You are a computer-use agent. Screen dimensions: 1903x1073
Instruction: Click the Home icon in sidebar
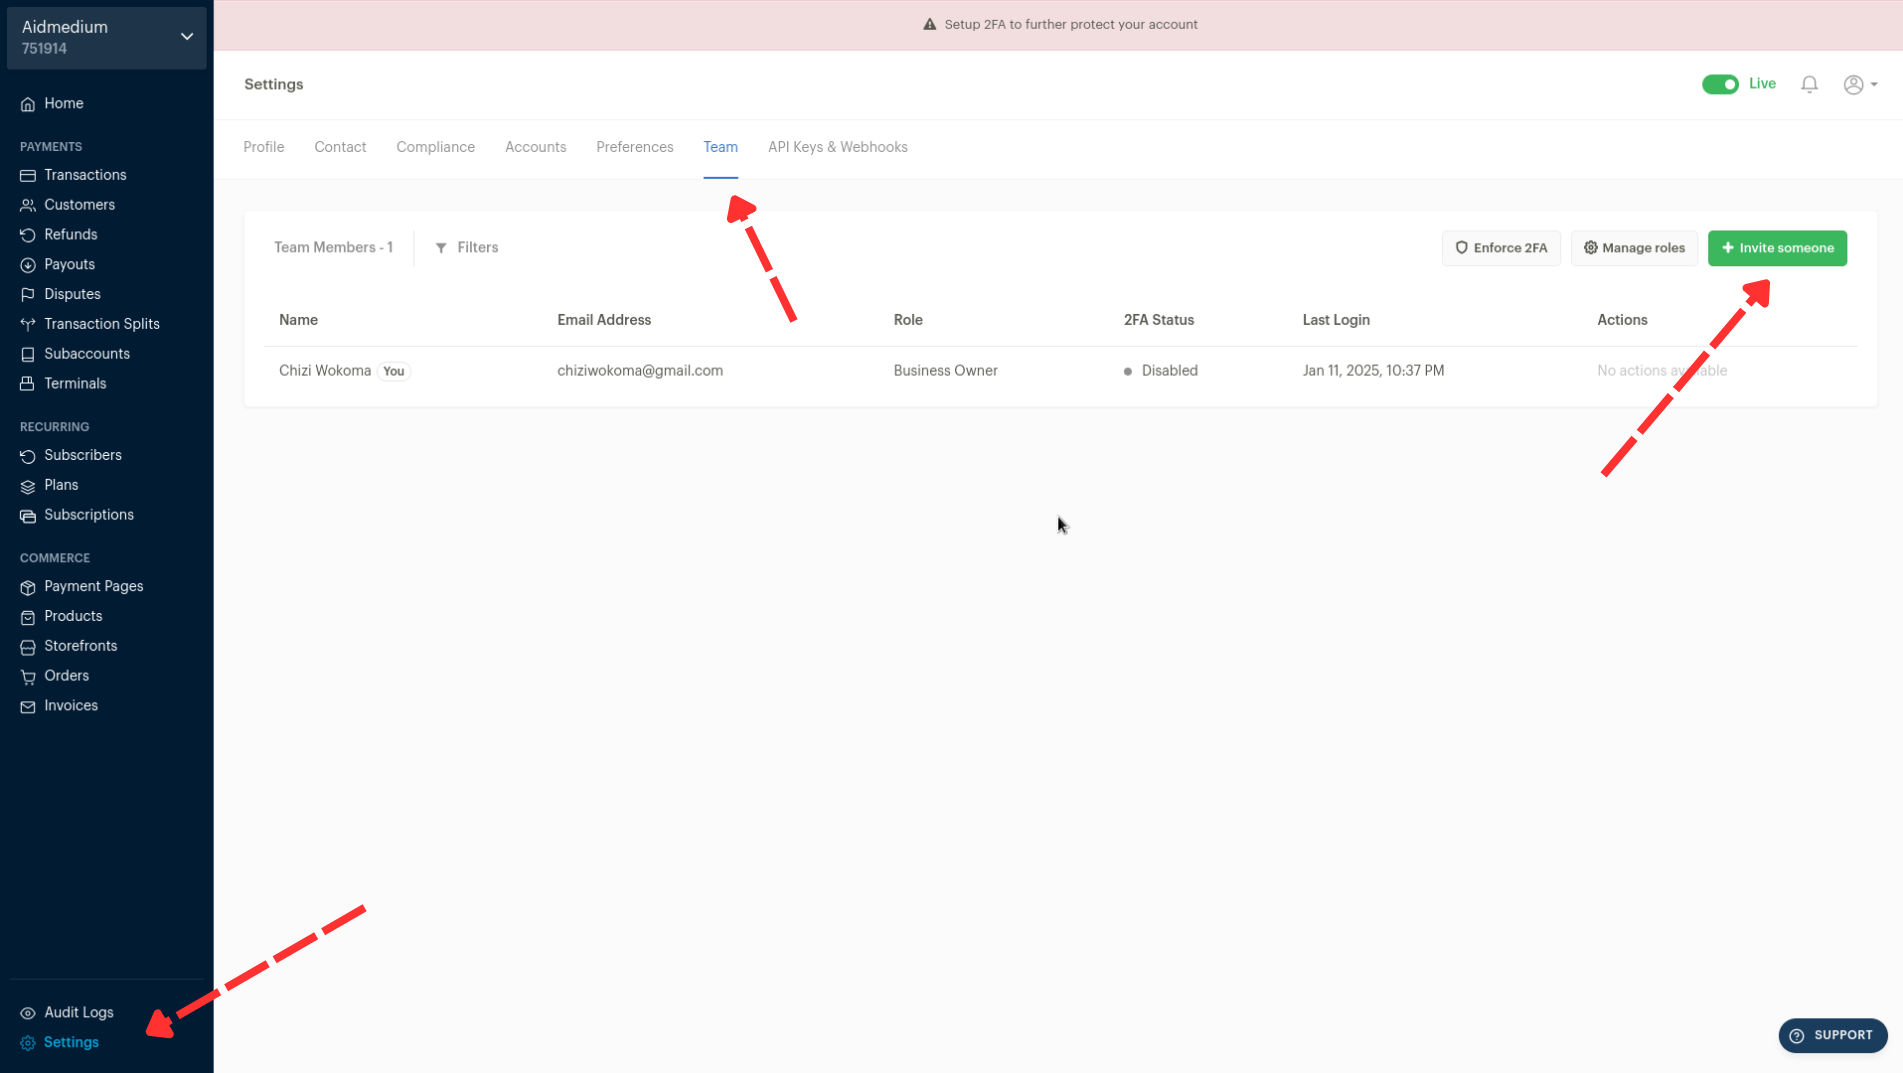pos(28,104)
